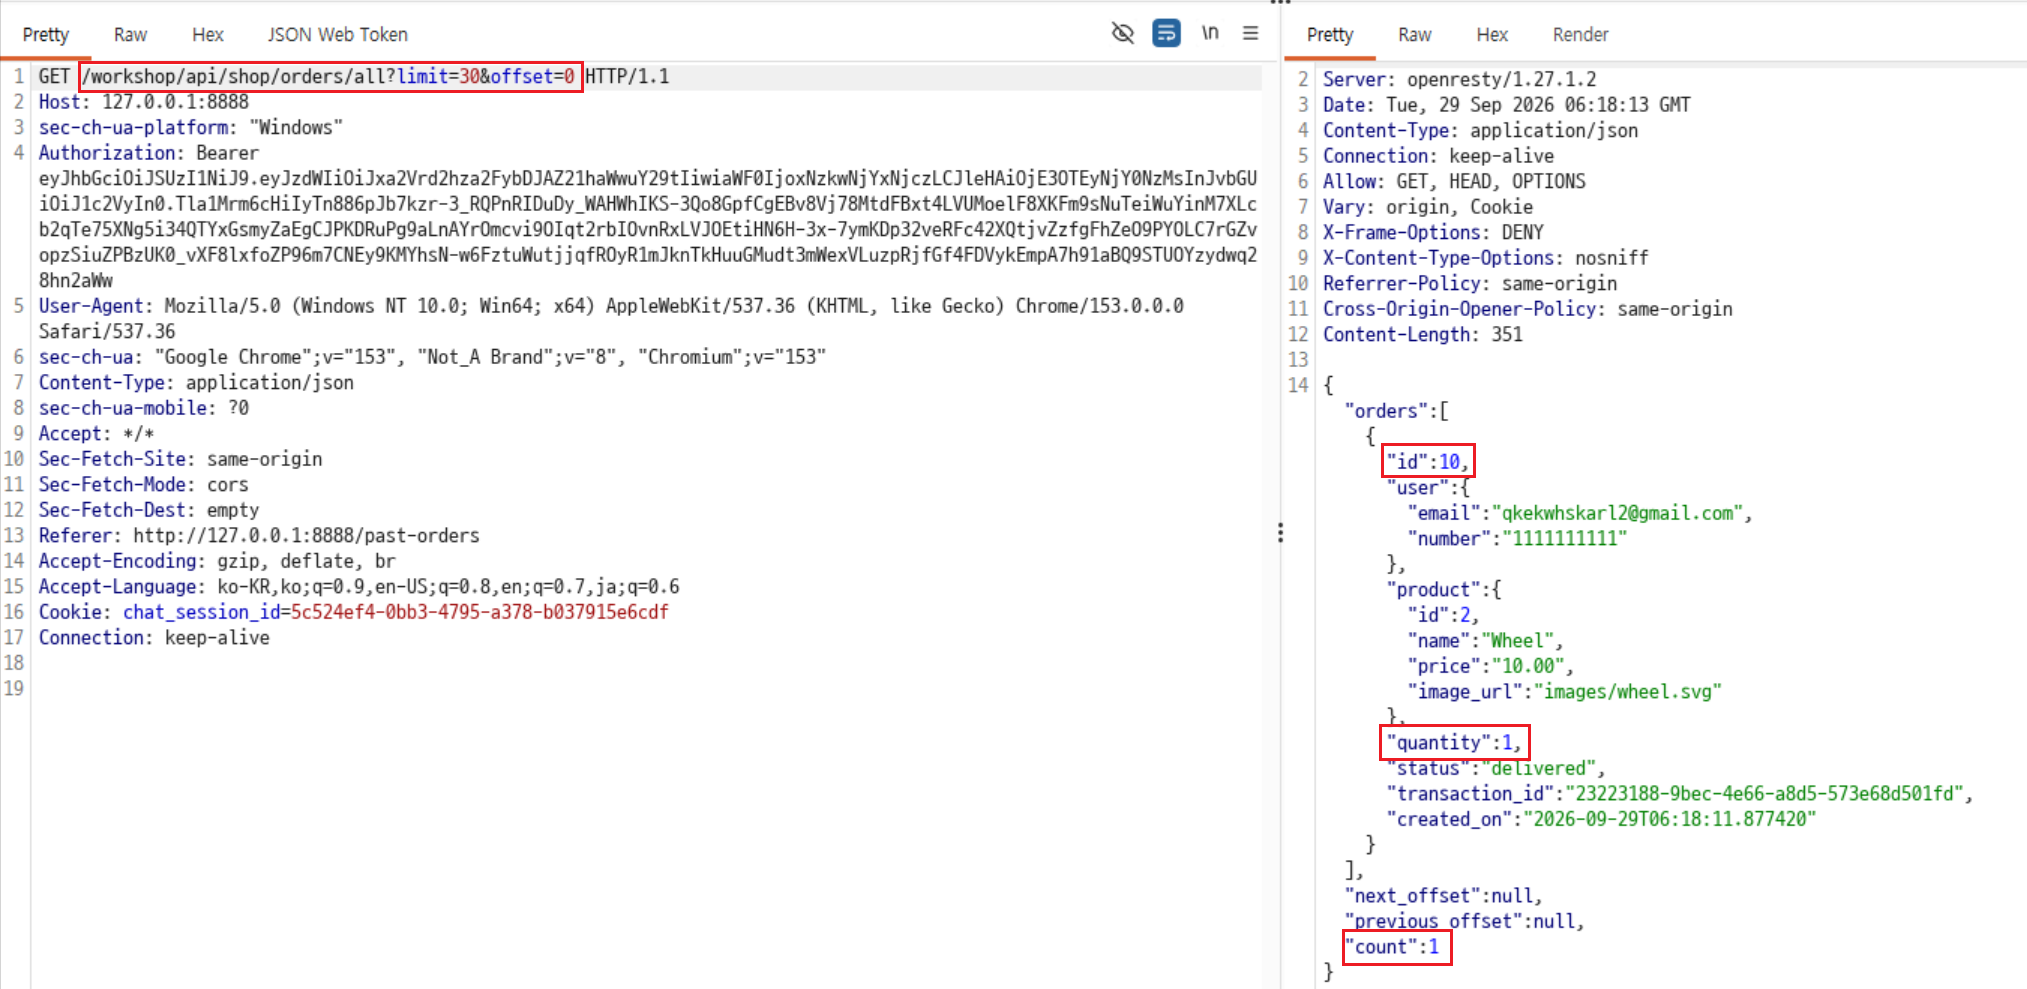Click the product name "Wheel" value
Screen dimensions: 2027x989
(1517, 641)
